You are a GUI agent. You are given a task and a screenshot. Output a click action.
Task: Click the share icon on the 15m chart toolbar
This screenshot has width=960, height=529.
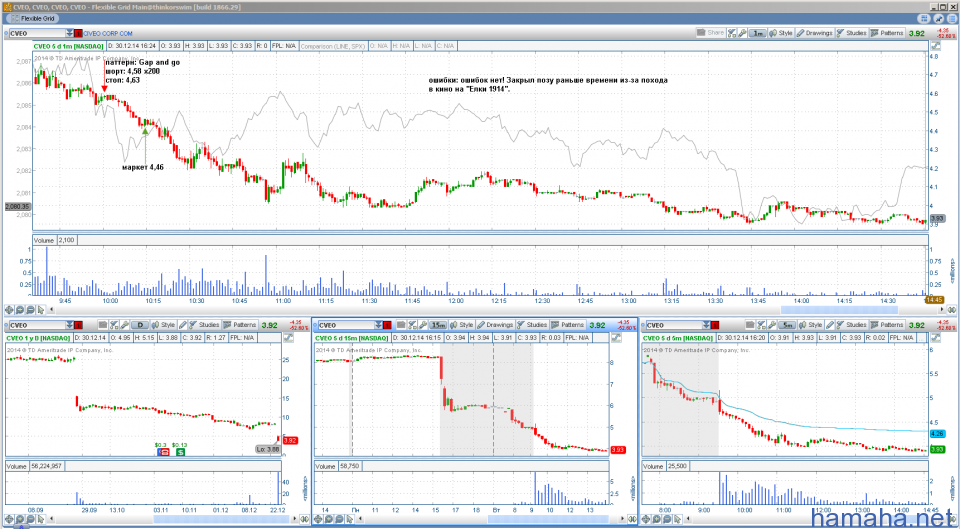(x=401, y=325)
